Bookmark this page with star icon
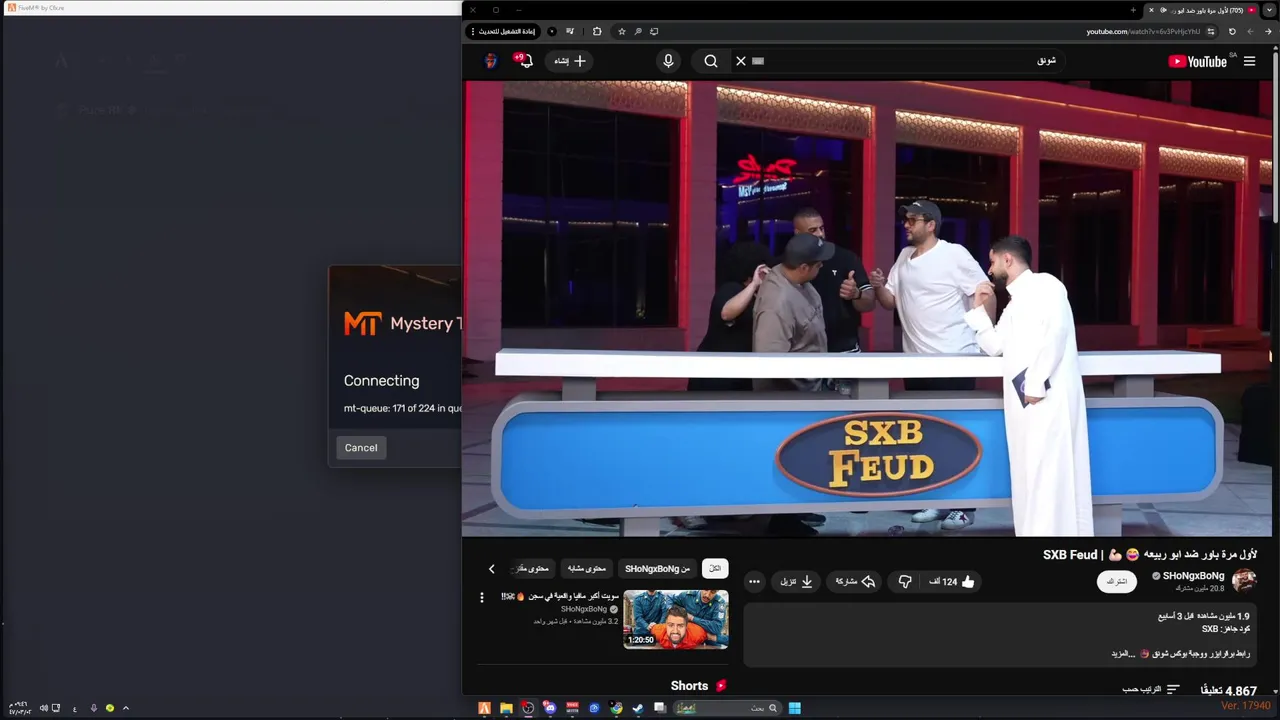Image resolution: width=1280 pixels, height=720 pixels. coord(622,31)
